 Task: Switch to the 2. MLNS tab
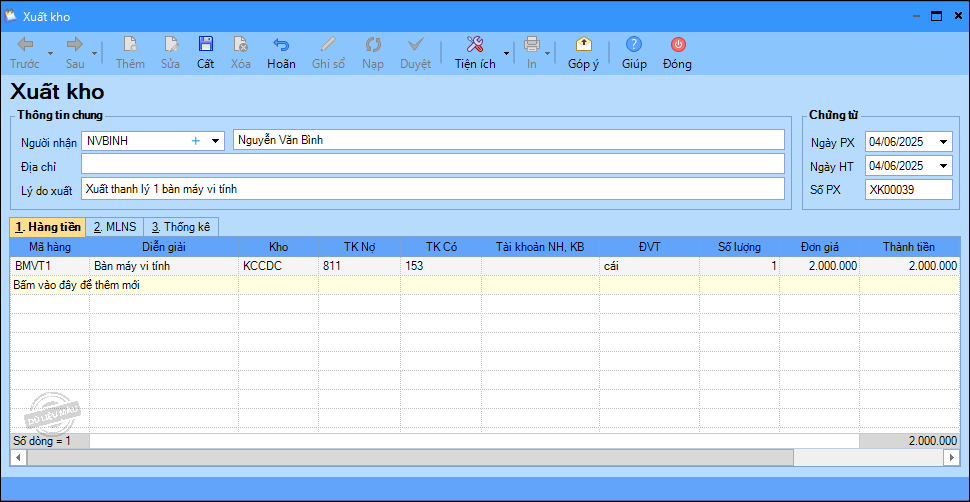[x=114, y=227]
